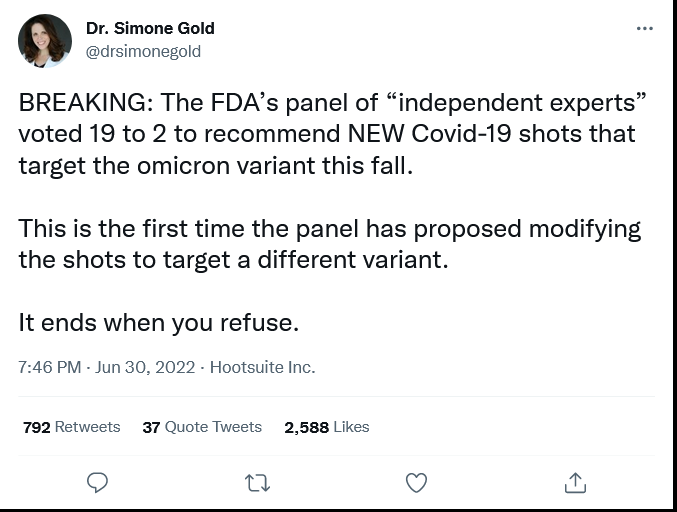Retweet using the arrows icon

(257, 483)
